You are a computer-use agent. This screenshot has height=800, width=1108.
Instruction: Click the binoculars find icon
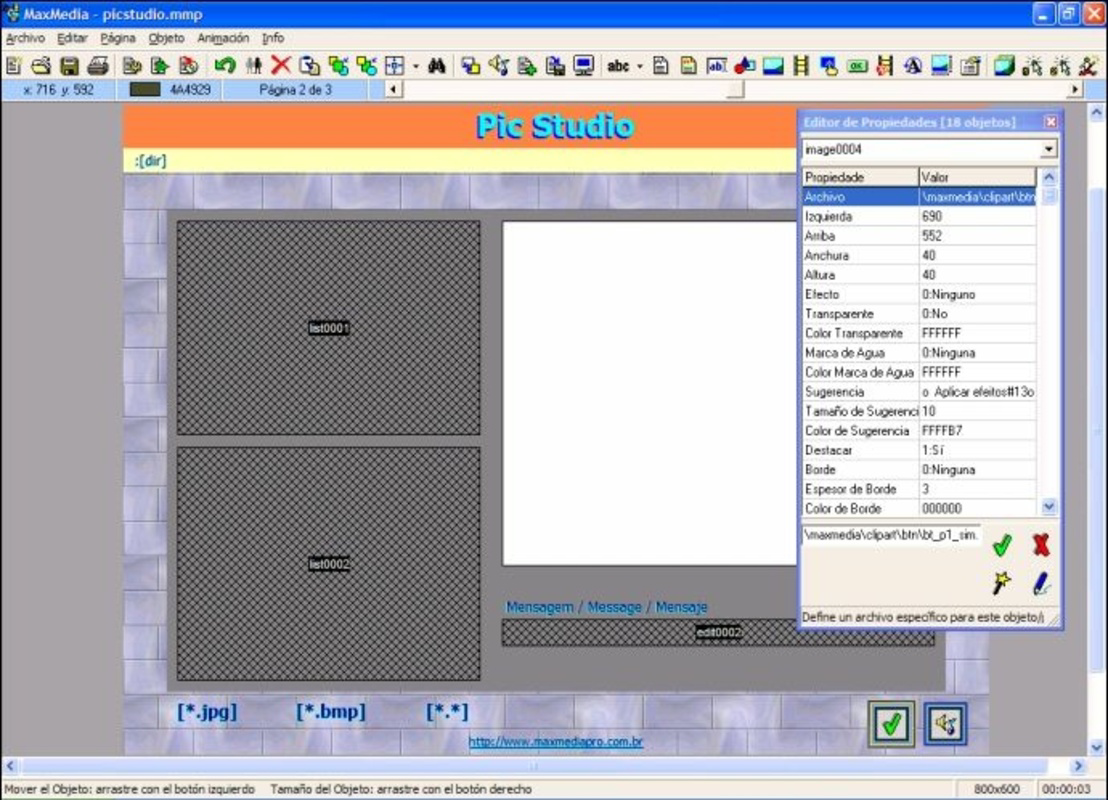437,66
